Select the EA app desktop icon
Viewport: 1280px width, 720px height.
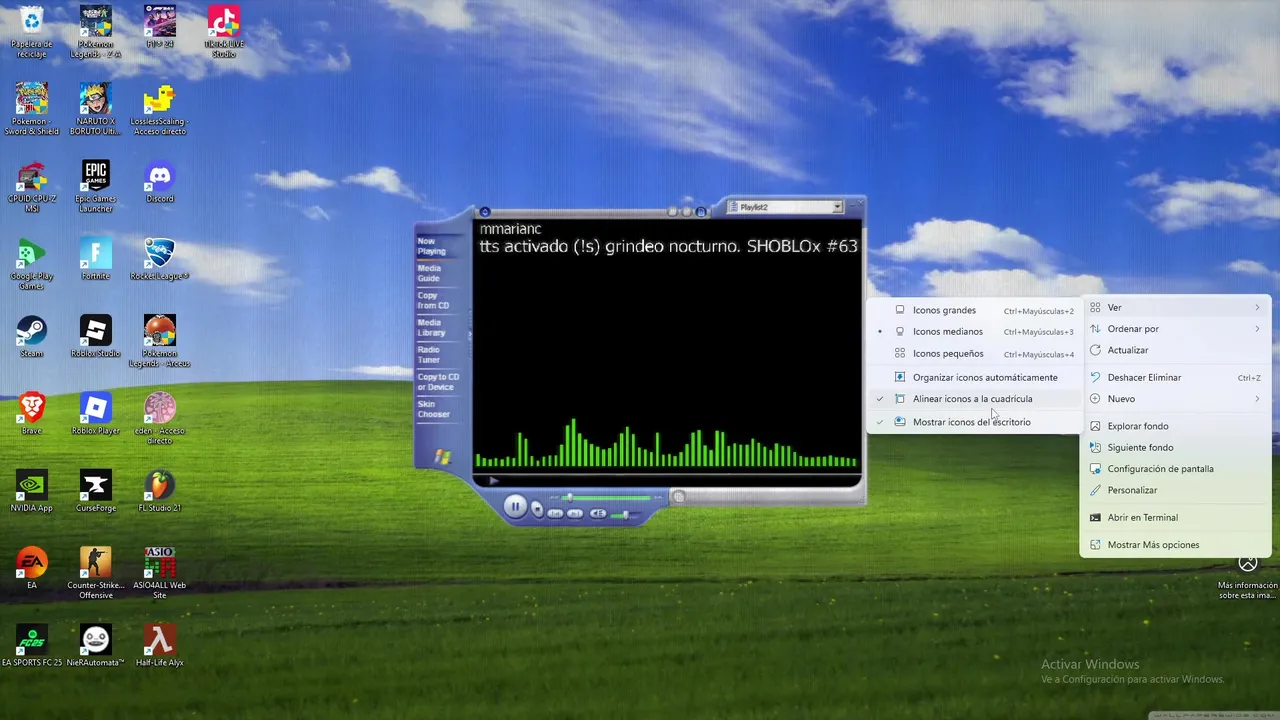pos(31,568)
